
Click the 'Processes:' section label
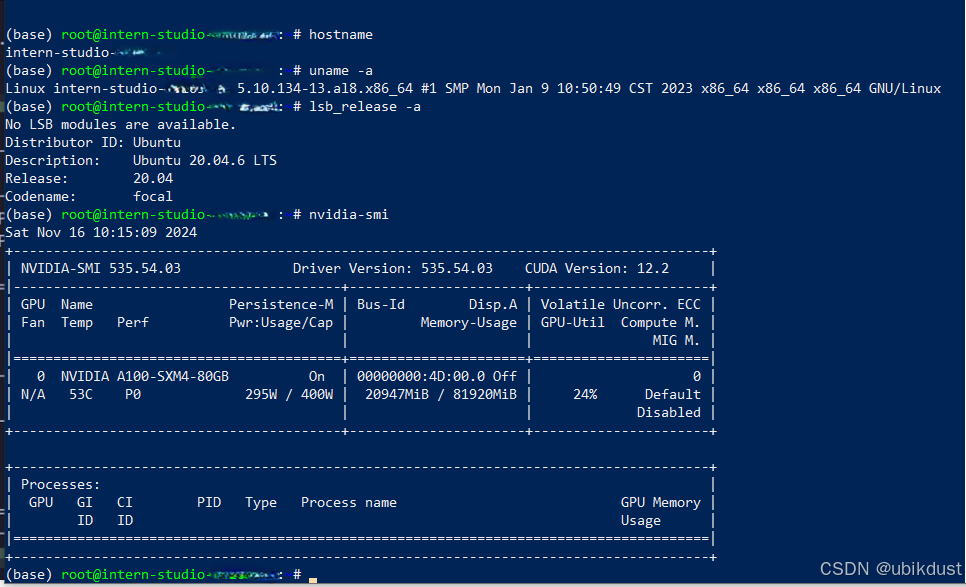[60, 485]
